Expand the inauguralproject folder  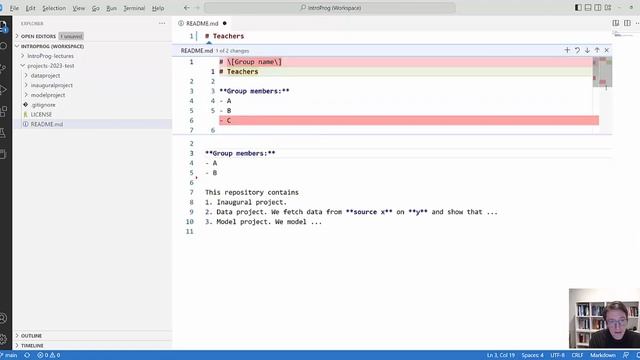(x=51, y=85)
